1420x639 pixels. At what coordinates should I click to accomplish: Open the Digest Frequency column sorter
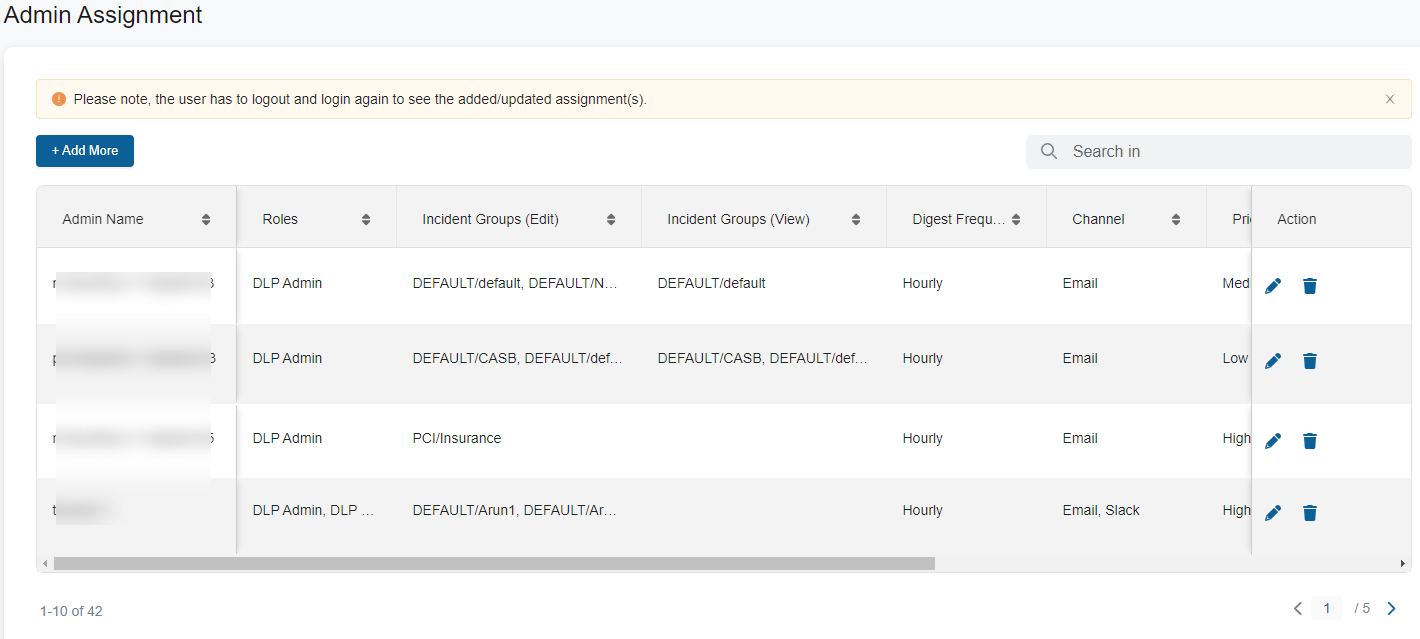1017,217
